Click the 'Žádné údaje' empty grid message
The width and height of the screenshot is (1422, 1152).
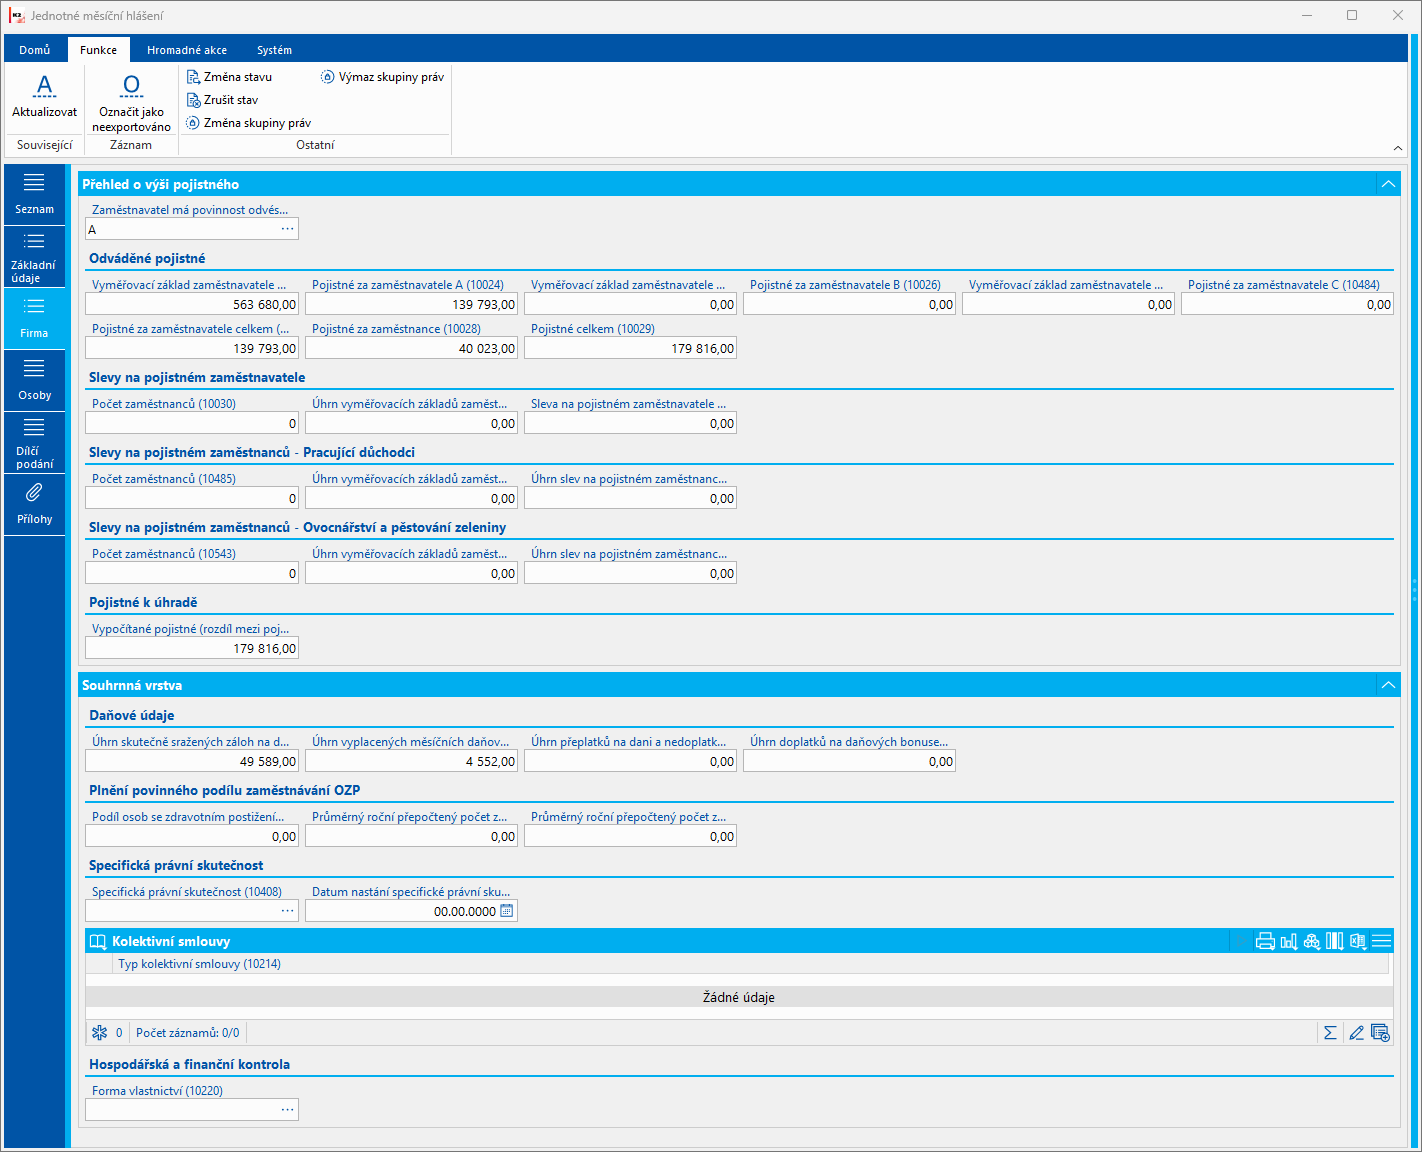pyautogui.click(x=739, y=997)
